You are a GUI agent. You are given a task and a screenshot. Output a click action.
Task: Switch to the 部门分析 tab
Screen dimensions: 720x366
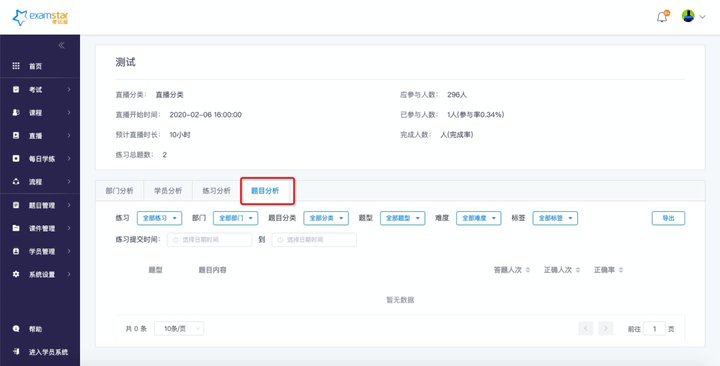(119, 191)
